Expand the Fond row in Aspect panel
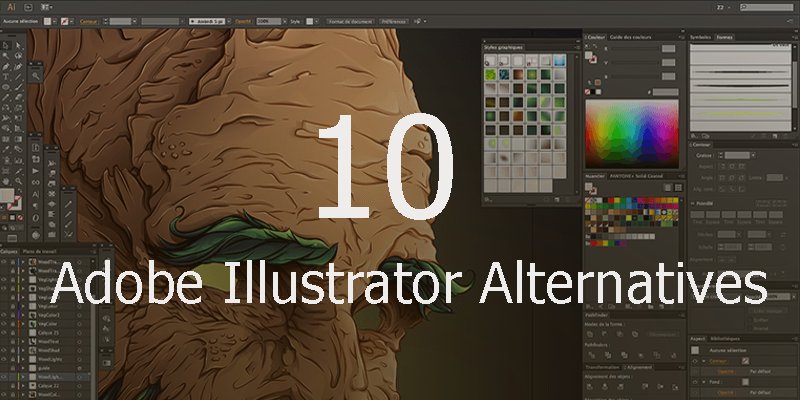The width and height of the screenshot is (800, 400). coord(704,382)
